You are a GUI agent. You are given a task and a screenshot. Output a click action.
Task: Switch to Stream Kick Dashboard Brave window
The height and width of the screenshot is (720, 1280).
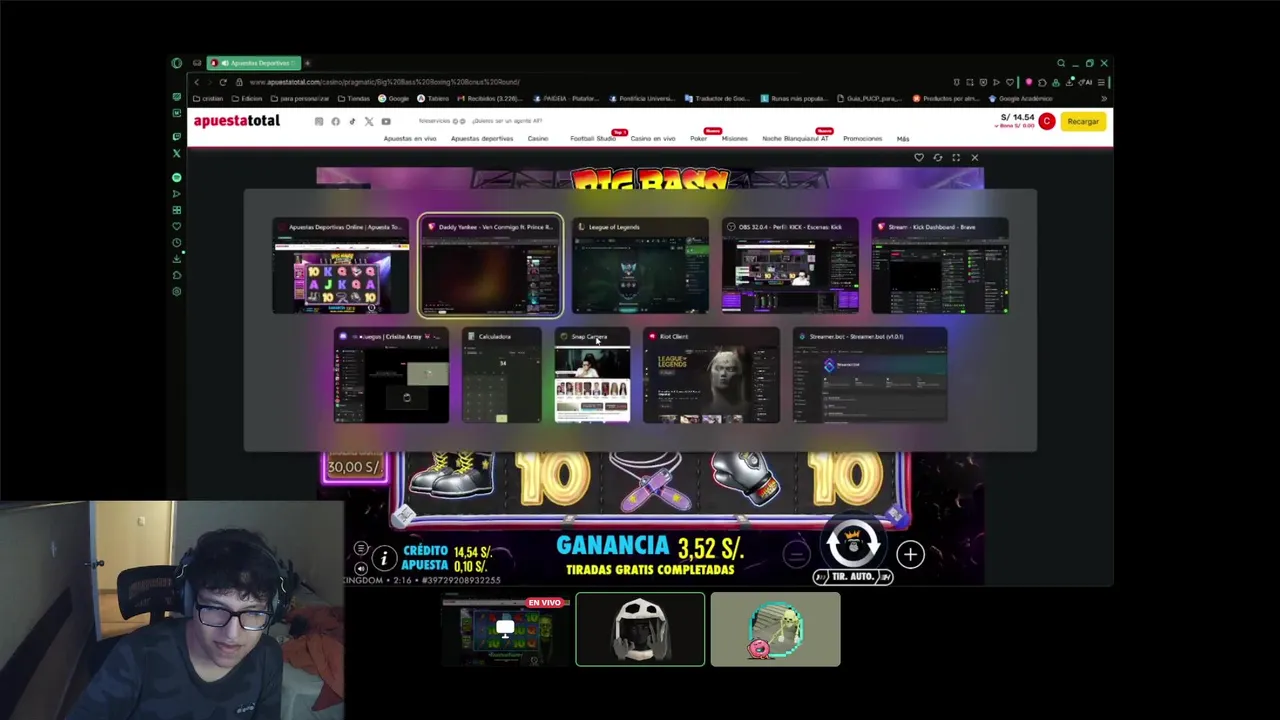point(940,266)
